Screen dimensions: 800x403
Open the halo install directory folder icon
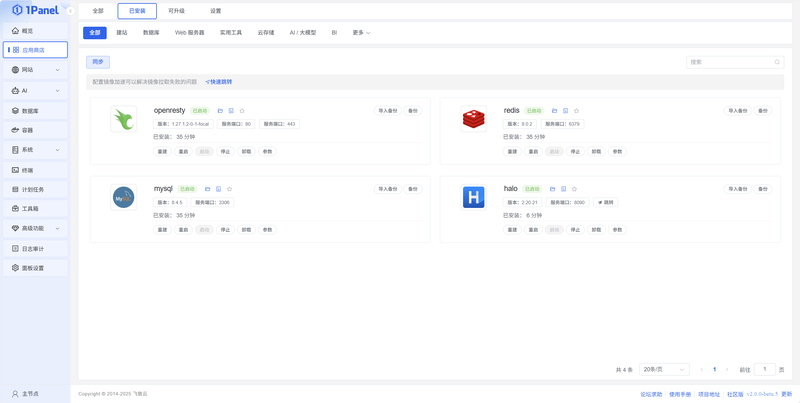pyautogui.click(x=552, y=189)
